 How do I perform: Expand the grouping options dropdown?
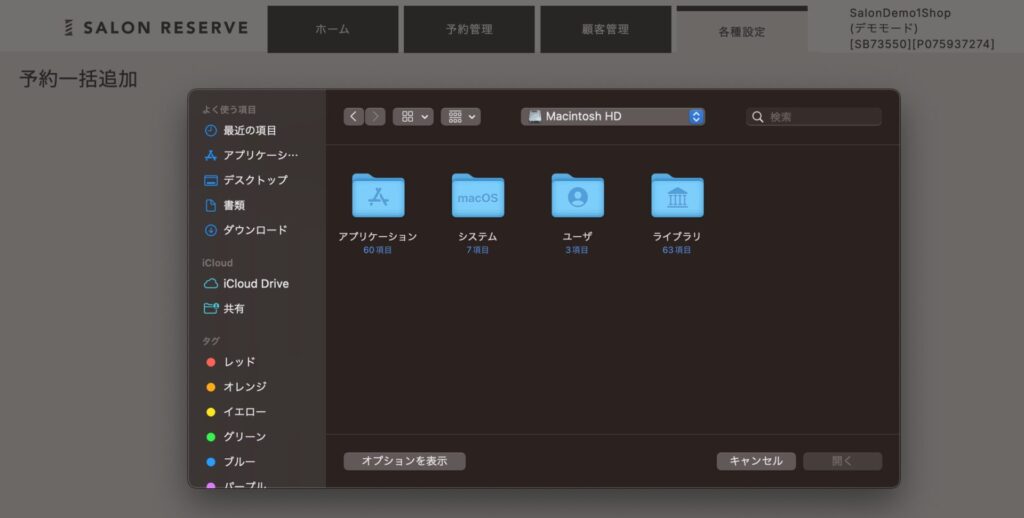pyautogui.click(x=460, y=117)
